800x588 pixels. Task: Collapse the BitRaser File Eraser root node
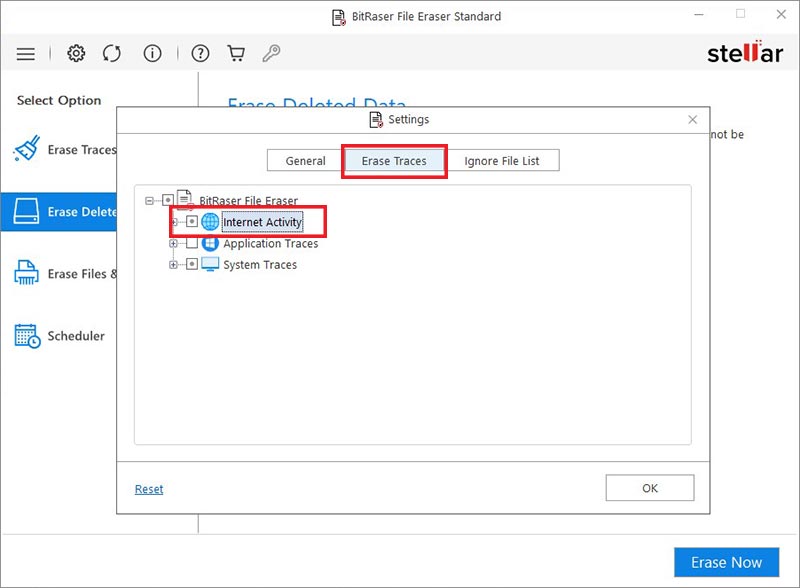coord(149,201)
